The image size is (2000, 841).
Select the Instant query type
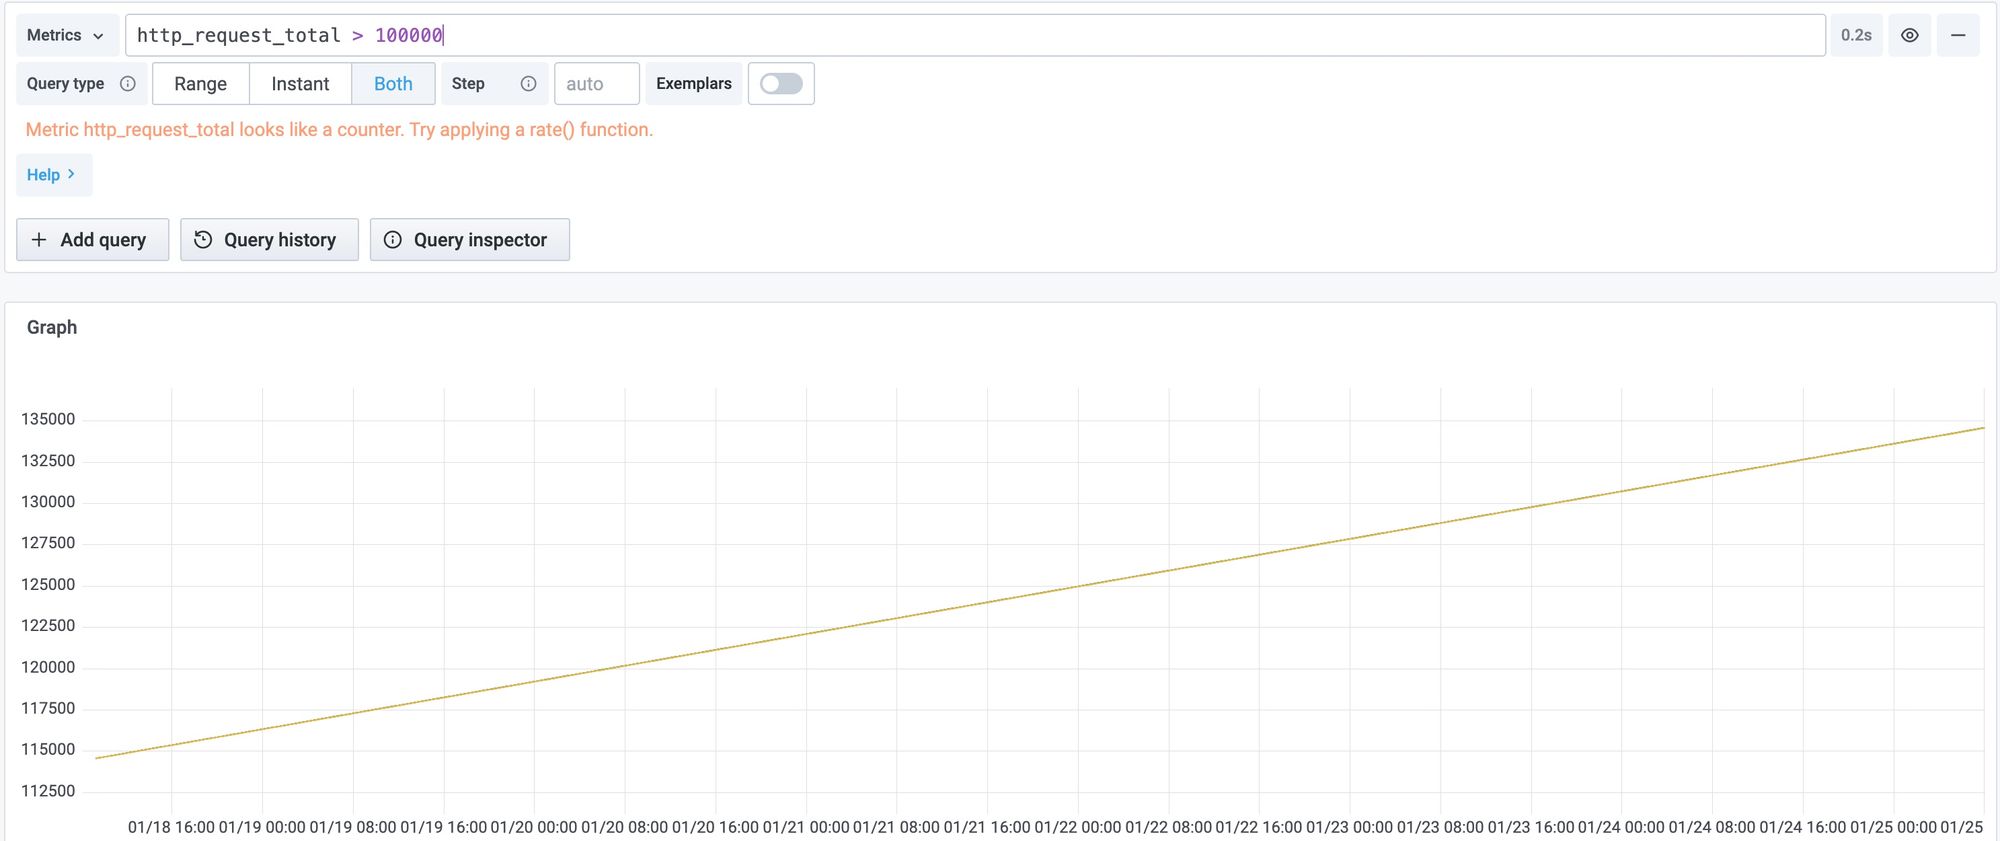pos(300,84)
